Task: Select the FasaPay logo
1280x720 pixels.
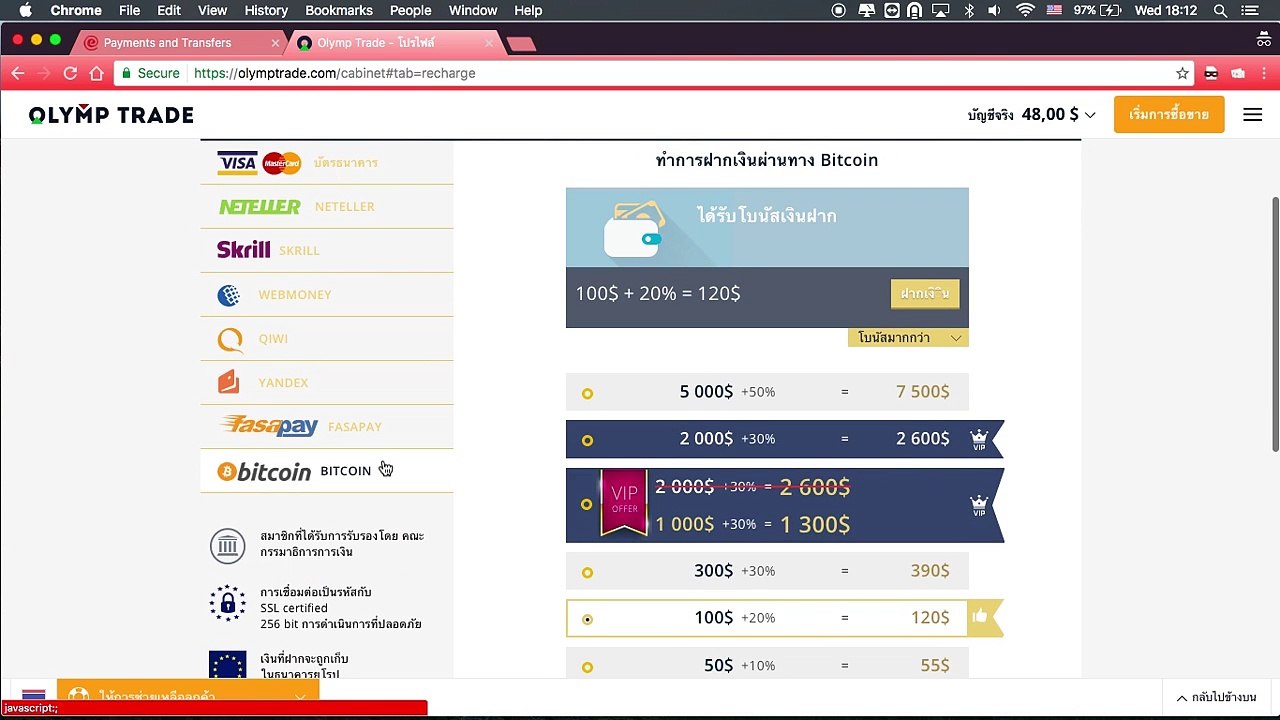Action: pos(269,426)
